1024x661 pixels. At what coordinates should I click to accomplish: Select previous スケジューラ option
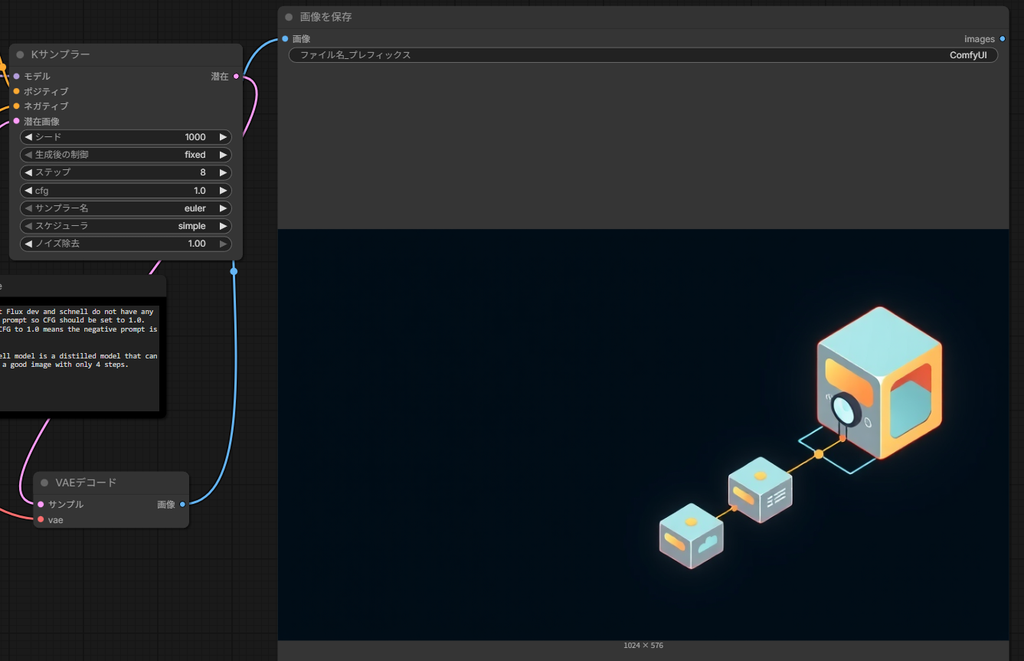coord(28,226)
